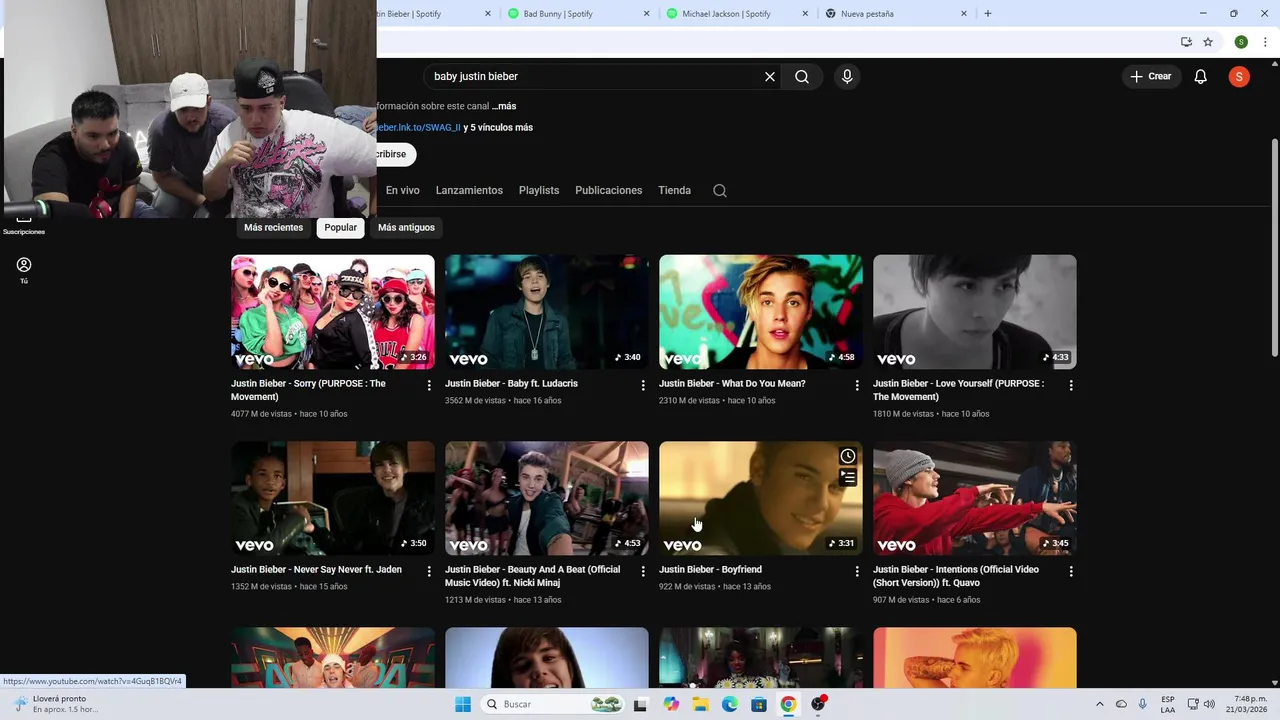Open options menu for Intentions video
The height and width of the screenshot is (720, 1280).
click(x=1071, y=571)
